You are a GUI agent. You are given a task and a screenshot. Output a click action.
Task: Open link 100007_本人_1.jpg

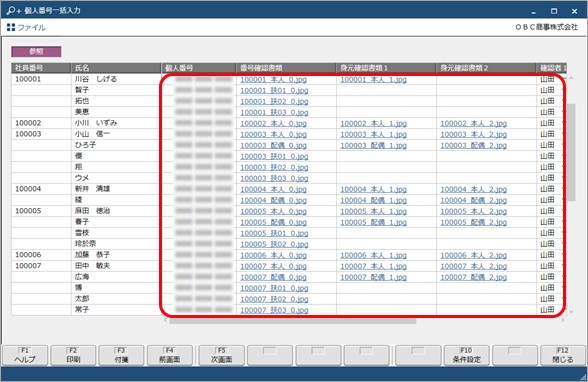click(x=374, y=266)
